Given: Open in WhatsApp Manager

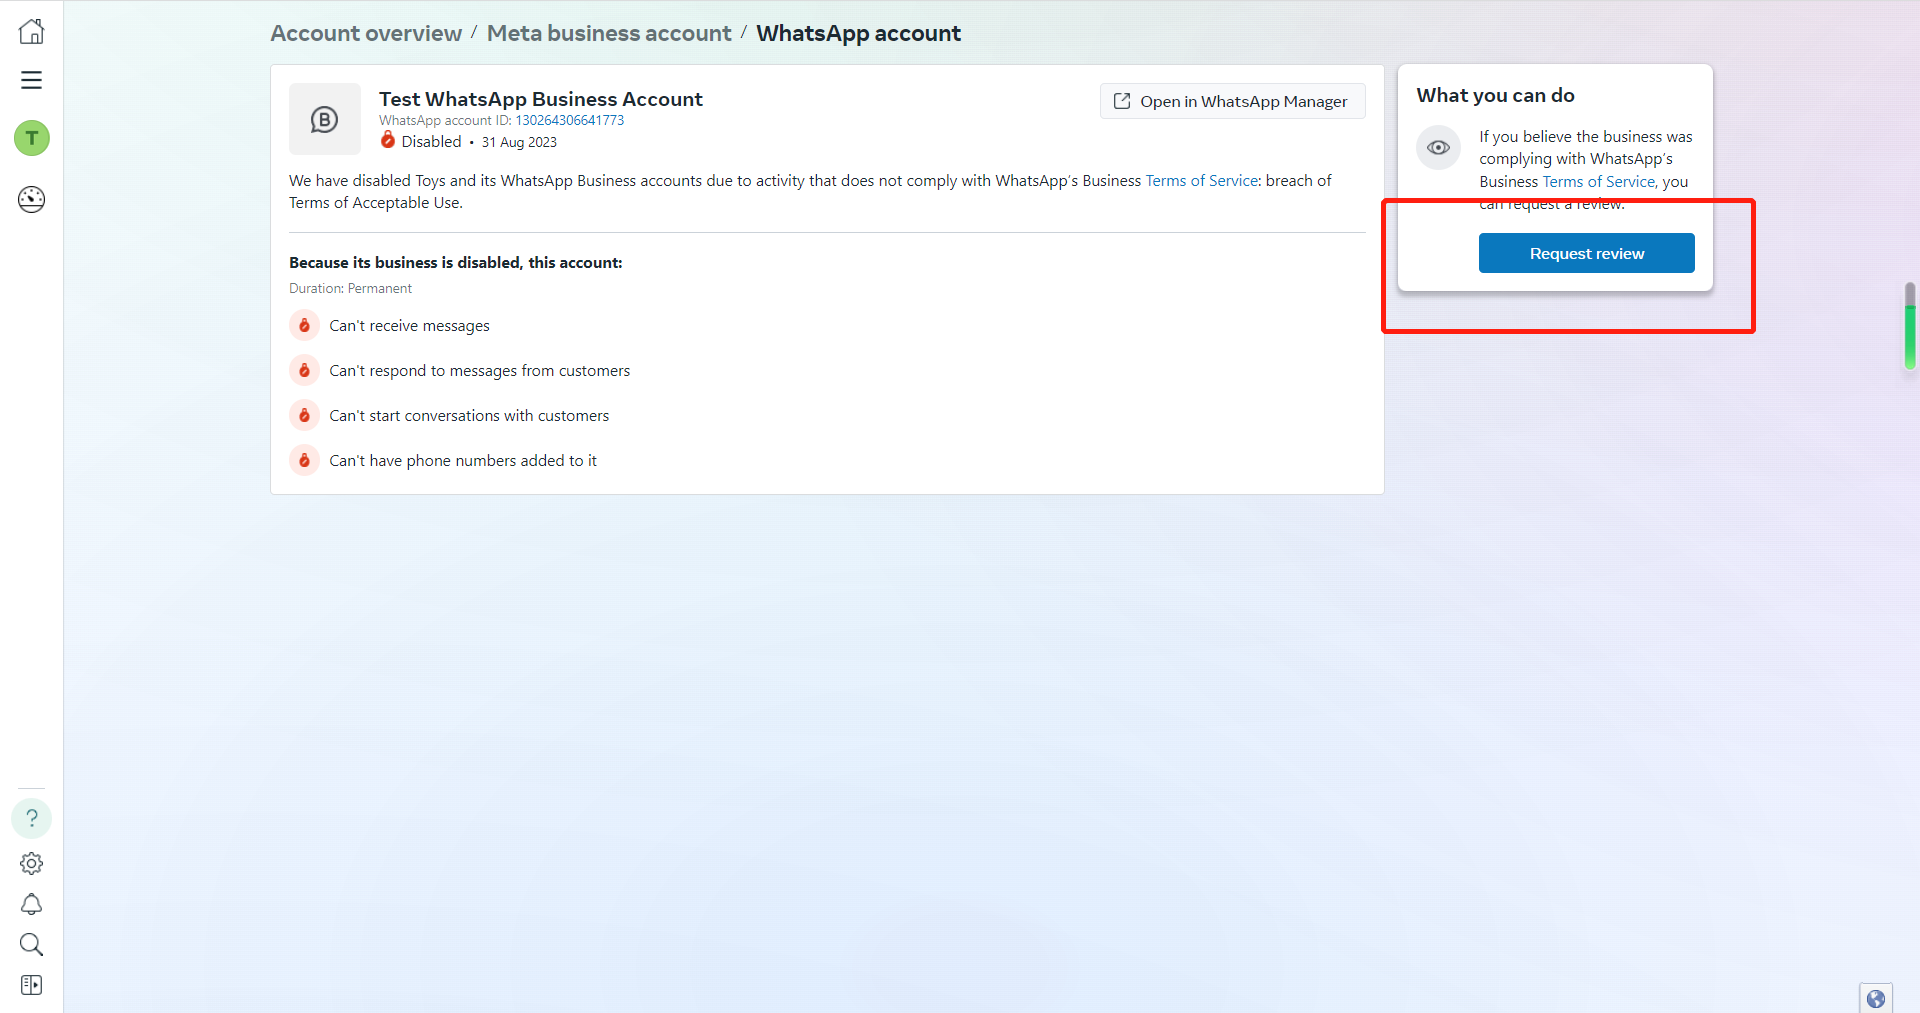Looking at the screenshot, I should tap(1232, 101).
